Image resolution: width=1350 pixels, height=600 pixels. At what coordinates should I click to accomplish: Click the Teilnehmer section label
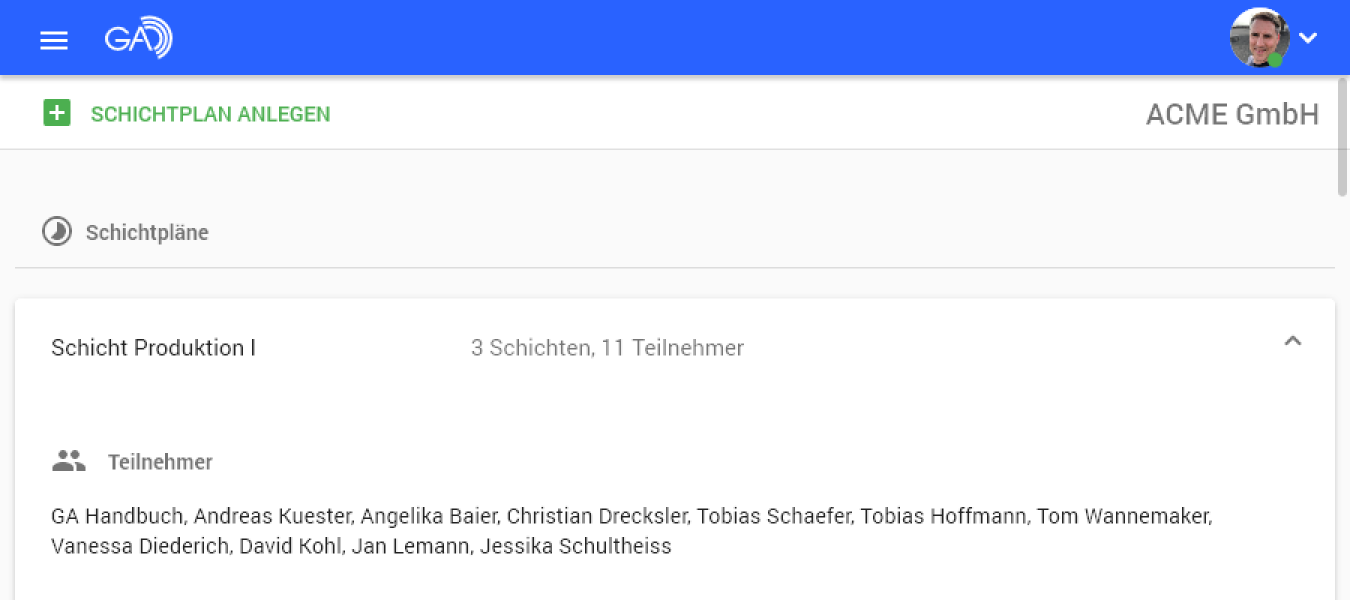[160, 461]
